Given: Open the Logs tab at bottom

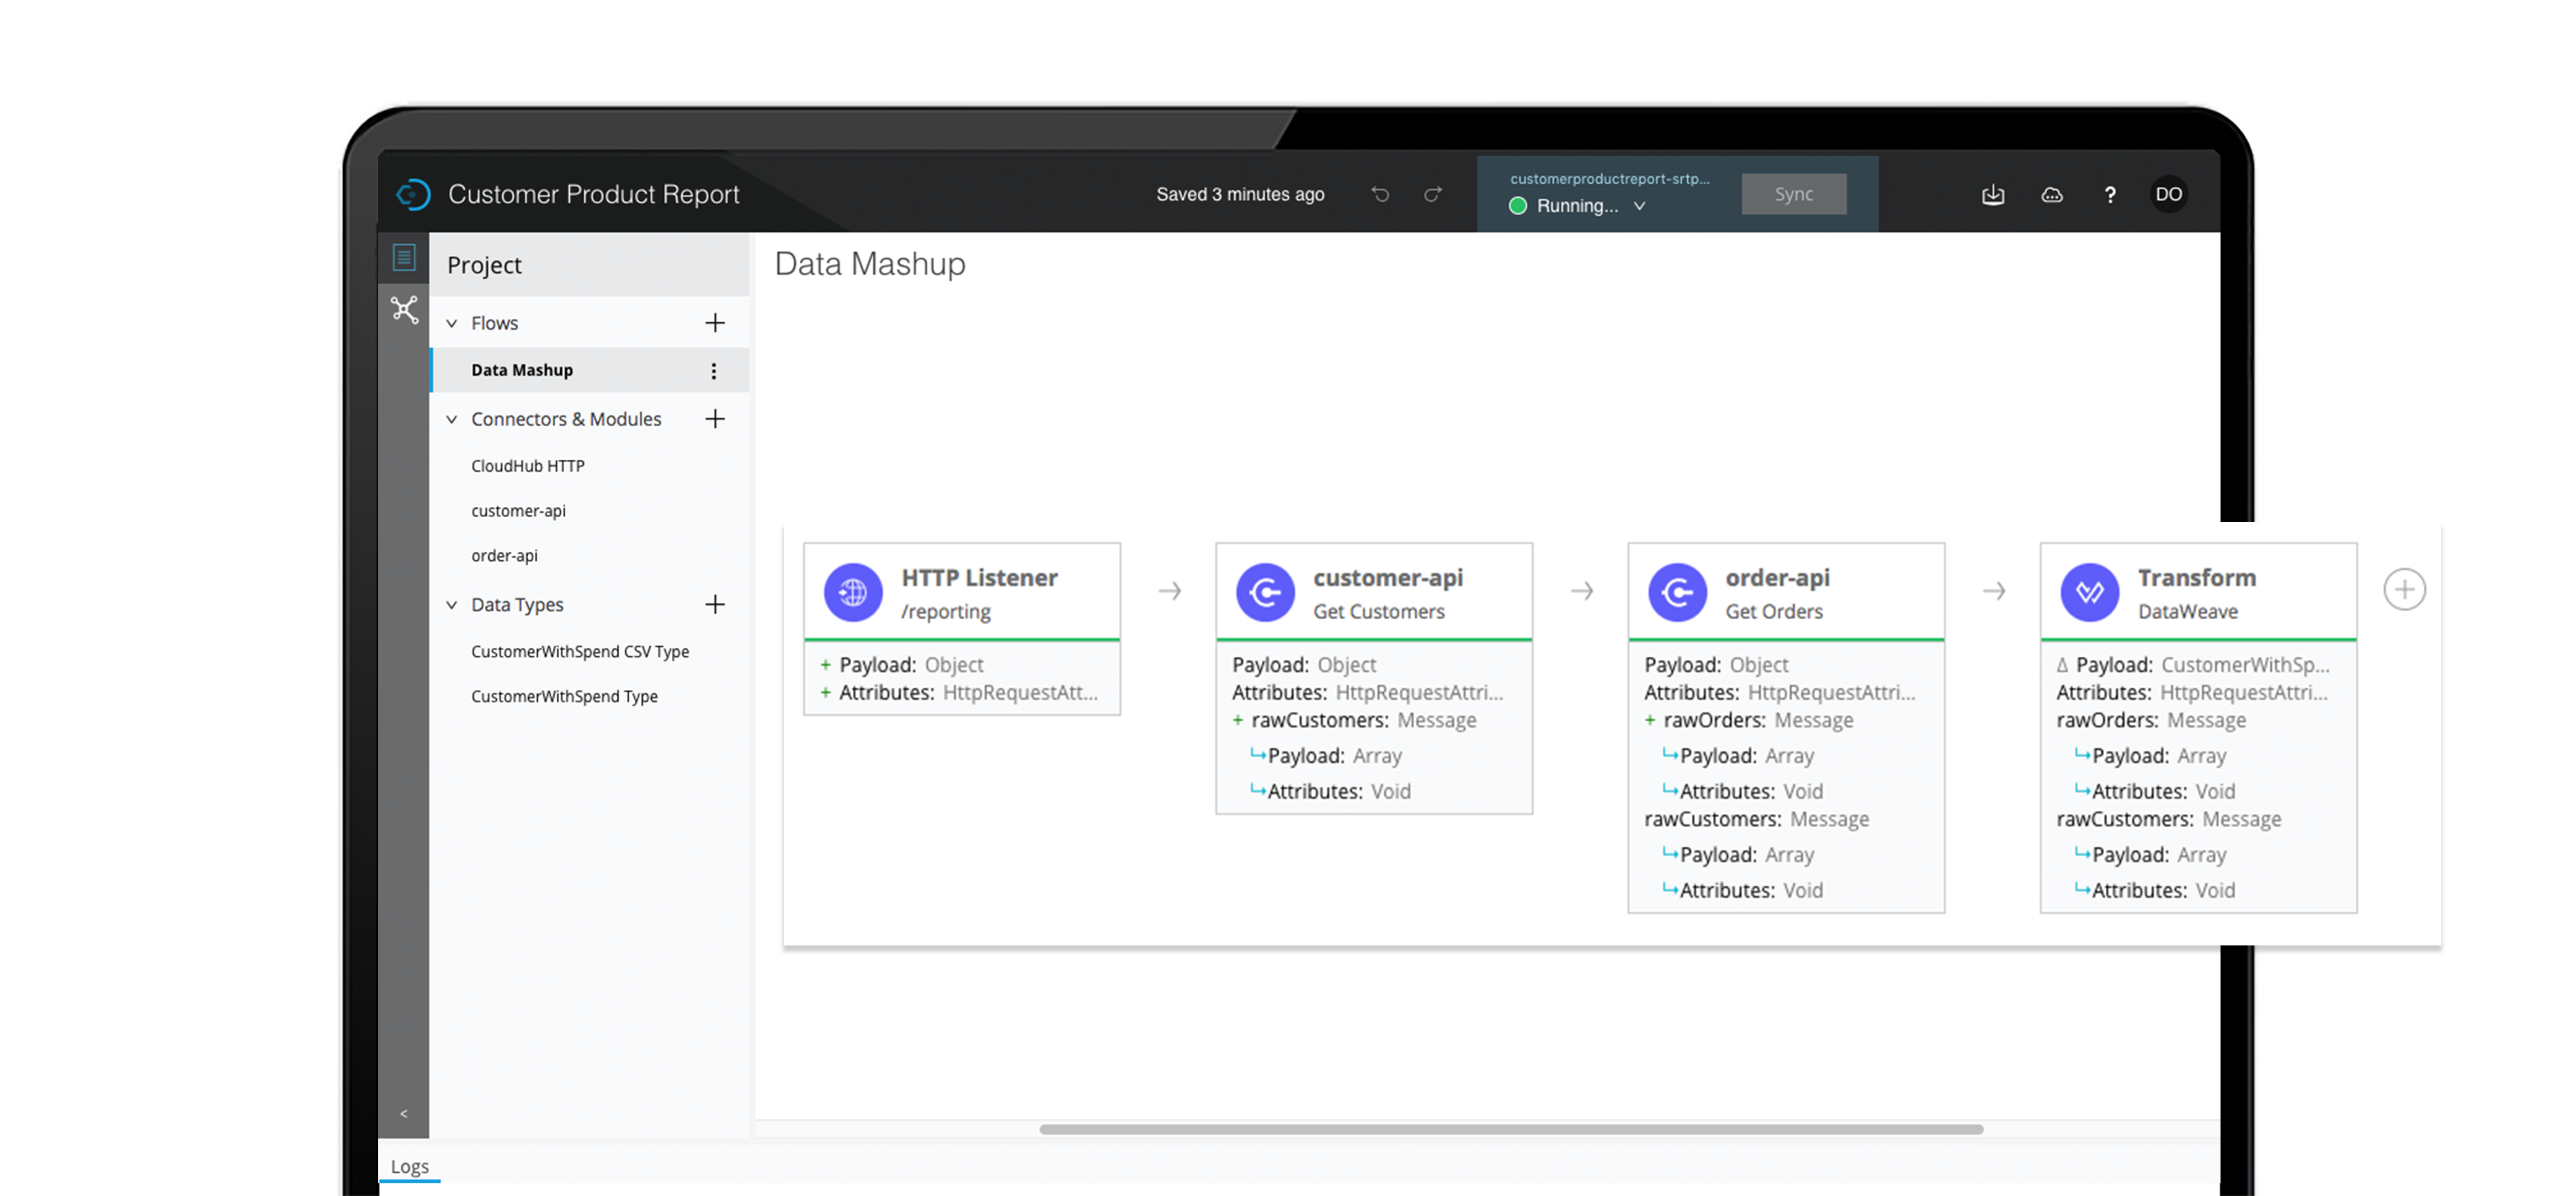Looking at the screenshot, I should pos(410,1166).
